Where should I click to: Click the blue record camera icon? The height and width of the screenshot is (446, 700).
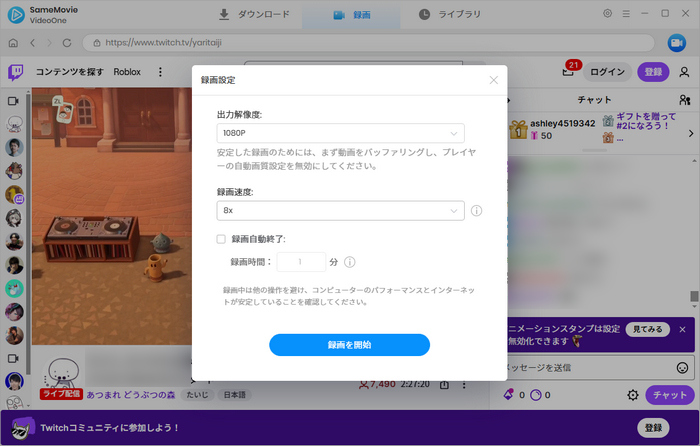[676, 43]
